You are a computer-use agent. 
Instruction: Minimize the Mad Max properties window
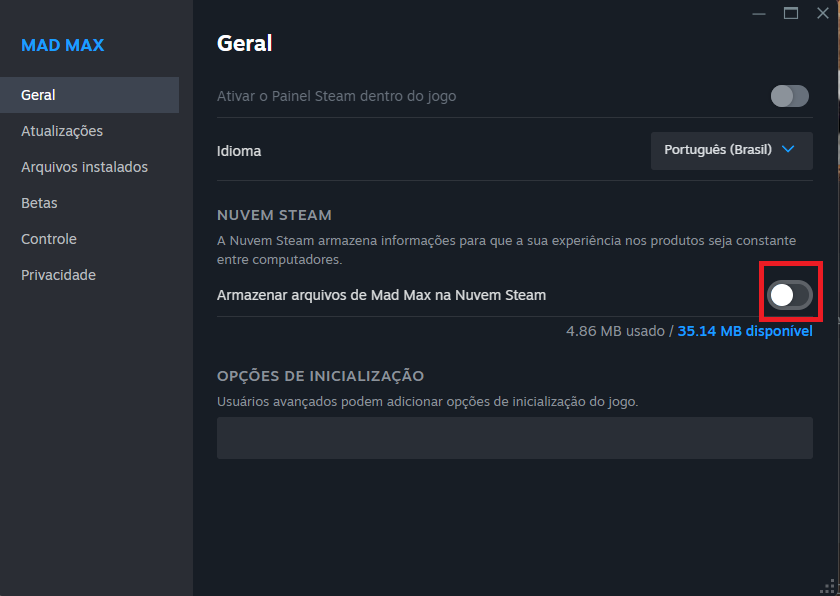pos(759,13)
